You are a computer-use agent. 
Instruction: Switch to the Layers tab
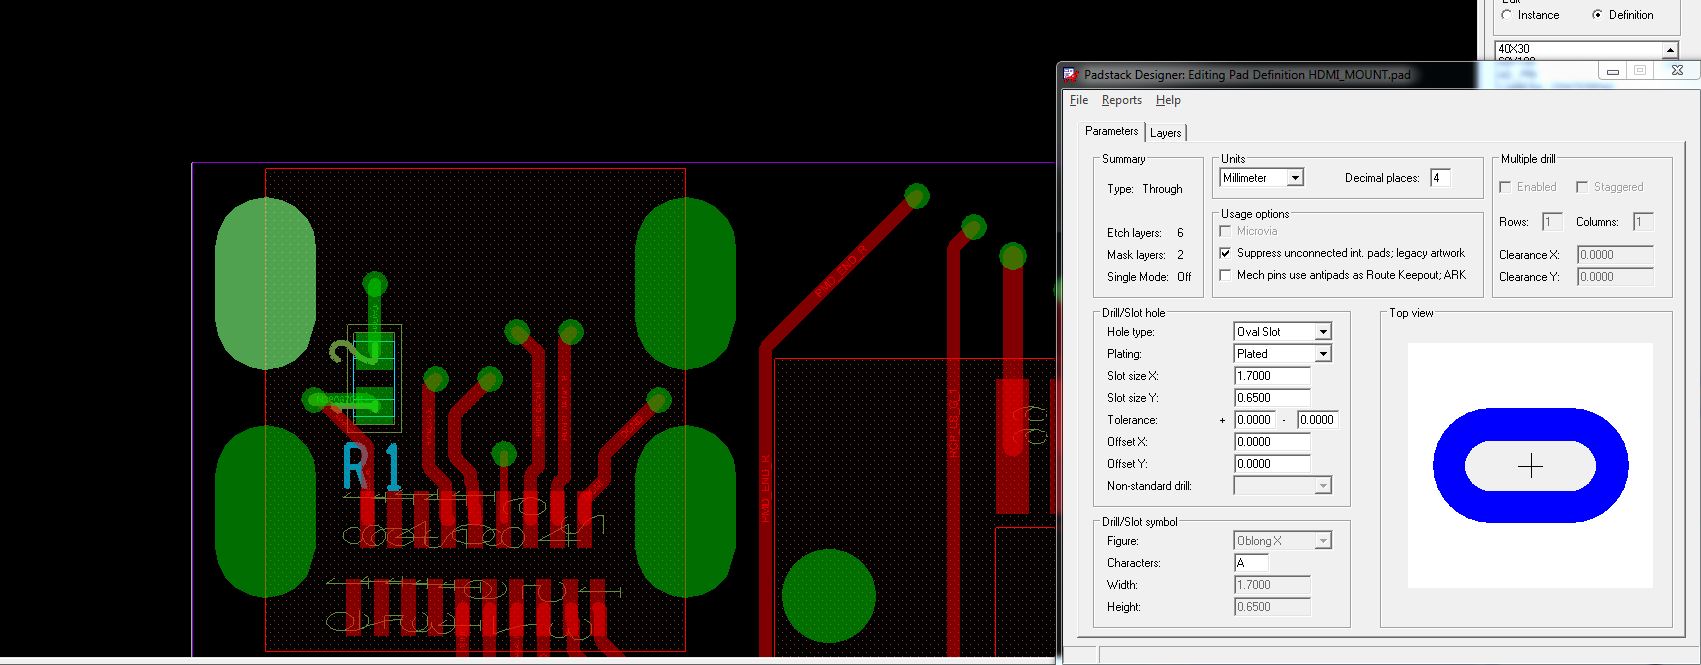(x=1165, y=133)
